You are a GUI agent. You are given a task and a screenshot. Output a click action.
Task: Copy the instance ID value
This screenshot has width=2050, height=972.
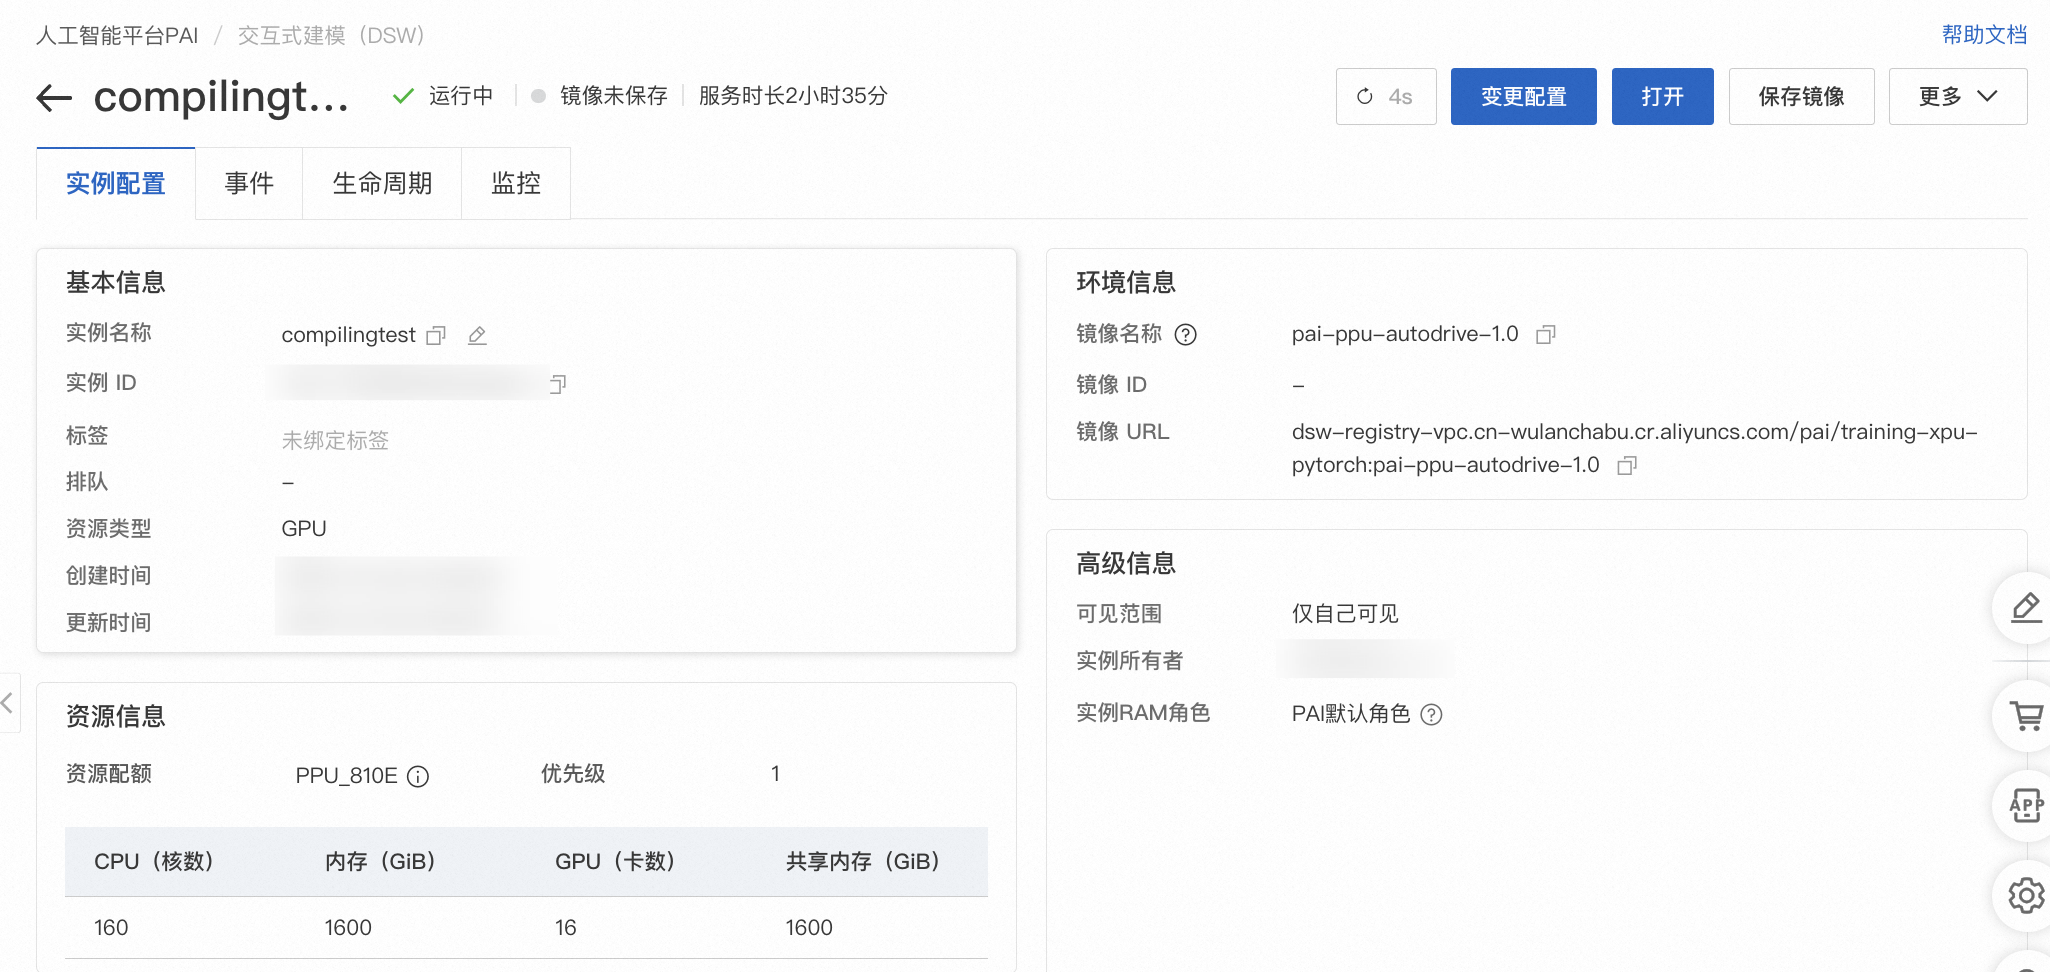[x=558, y=384]
